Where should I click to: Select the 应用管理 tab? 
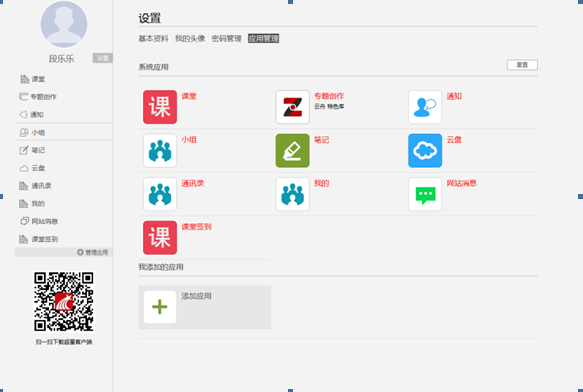click(264, 39)
